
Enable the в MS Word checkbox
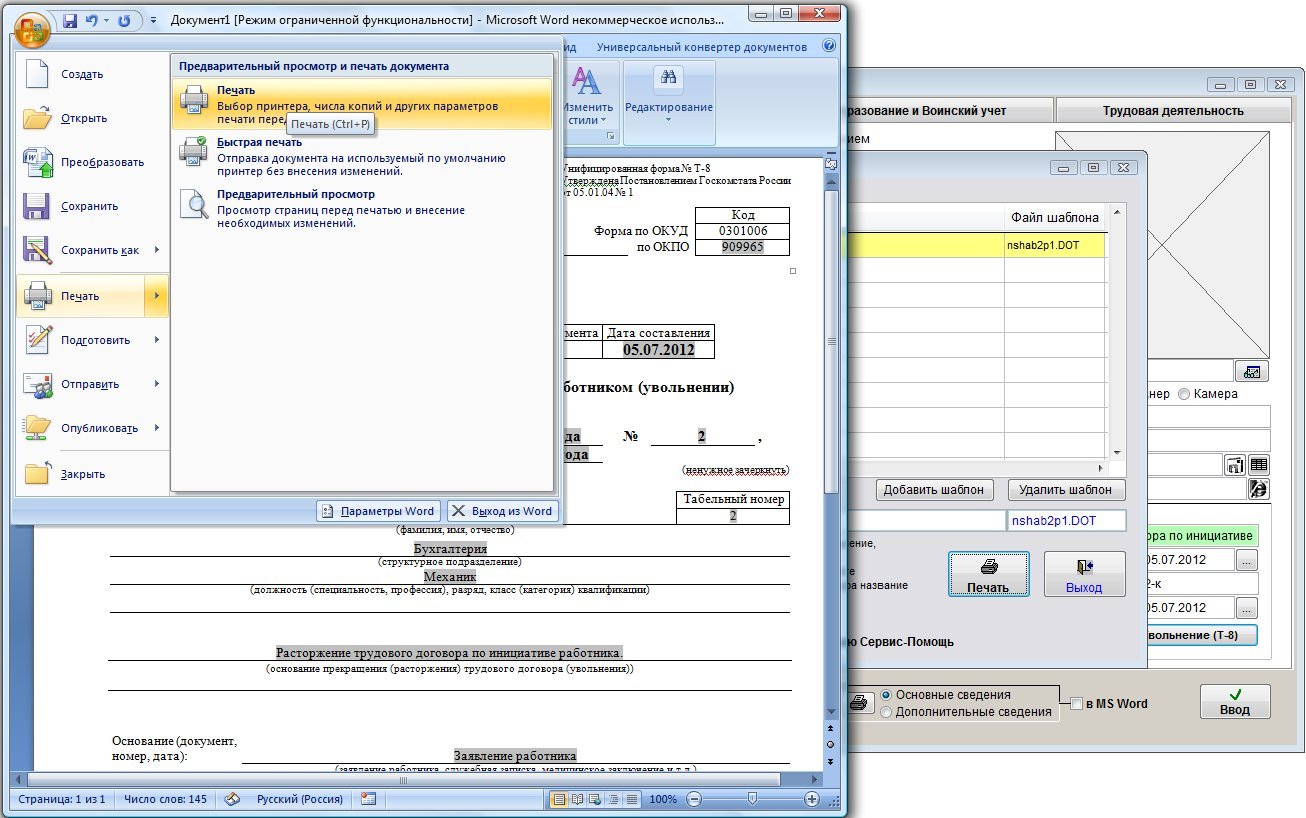pos(1077,704)
